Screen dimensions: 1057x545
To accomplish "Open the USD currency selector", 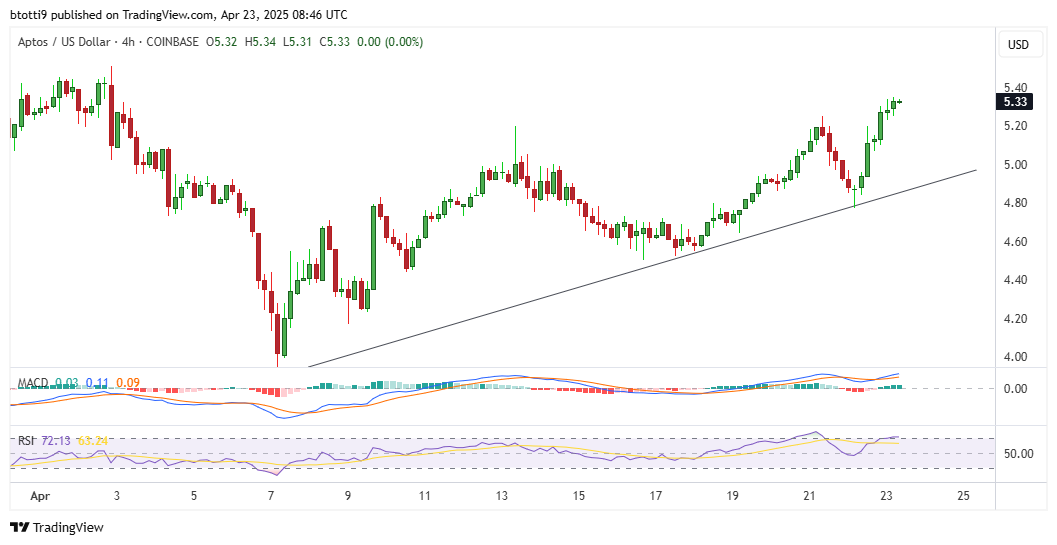I will [1018, 44].
